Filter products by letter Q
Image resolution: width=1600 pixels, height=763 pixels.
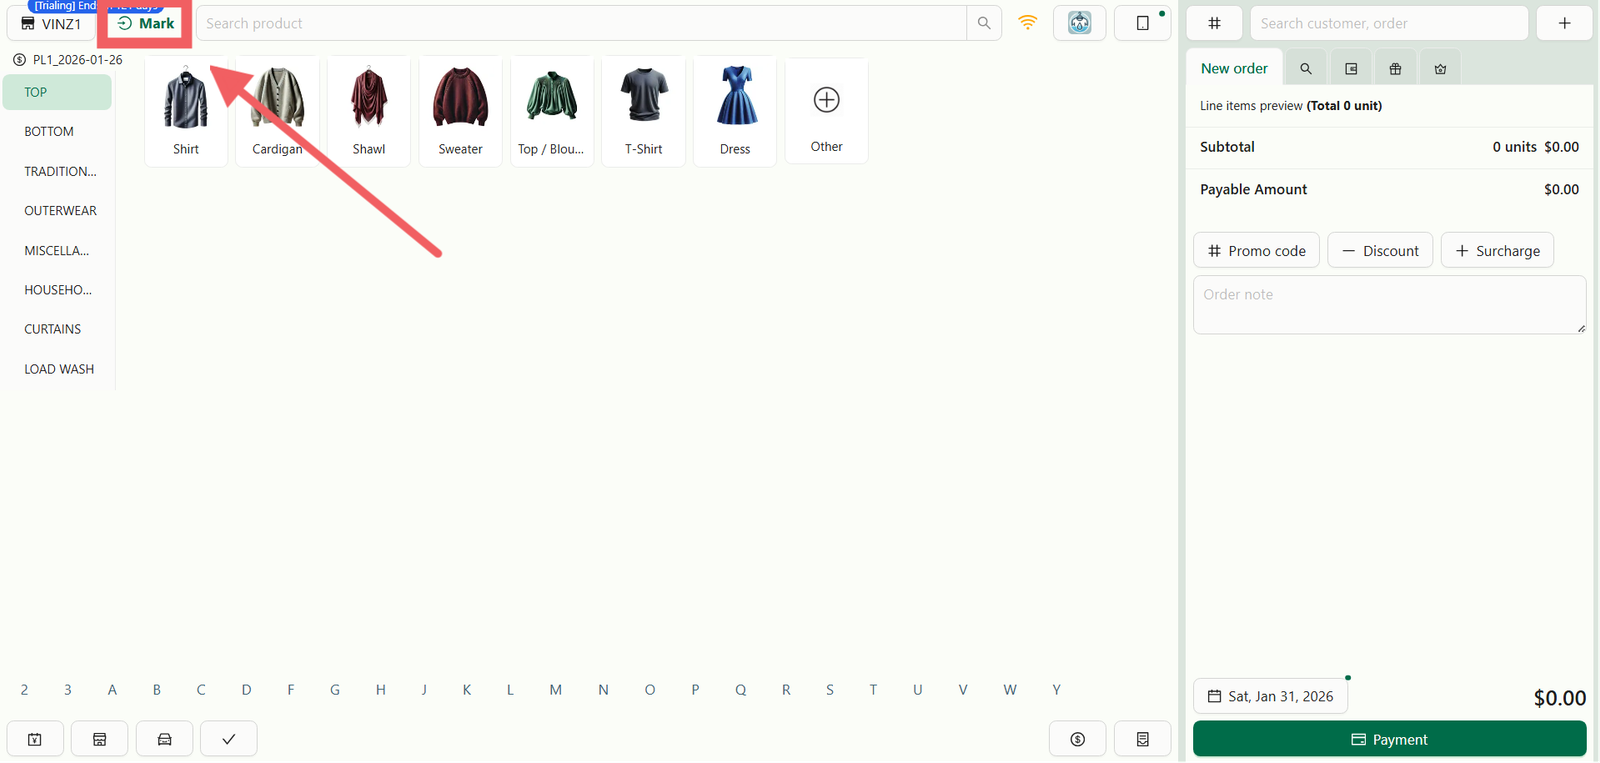click(741, 690)
